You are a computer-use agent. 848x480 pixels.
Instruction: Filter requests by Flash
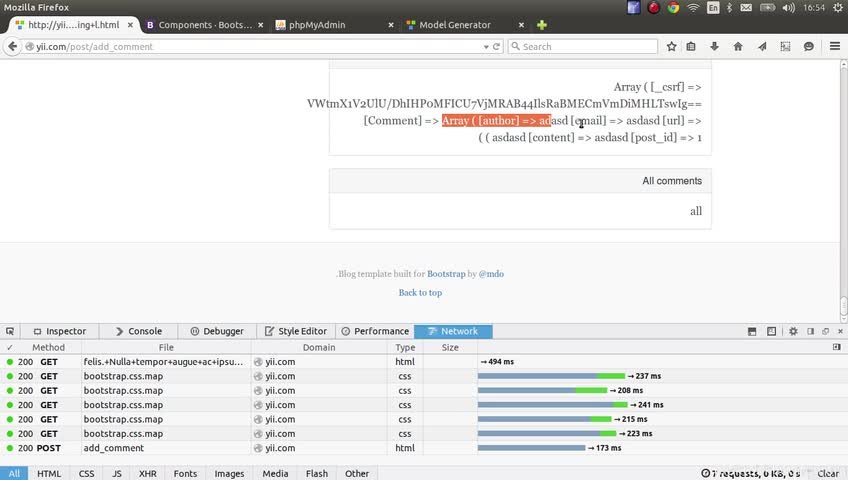(x=316, y=474)
